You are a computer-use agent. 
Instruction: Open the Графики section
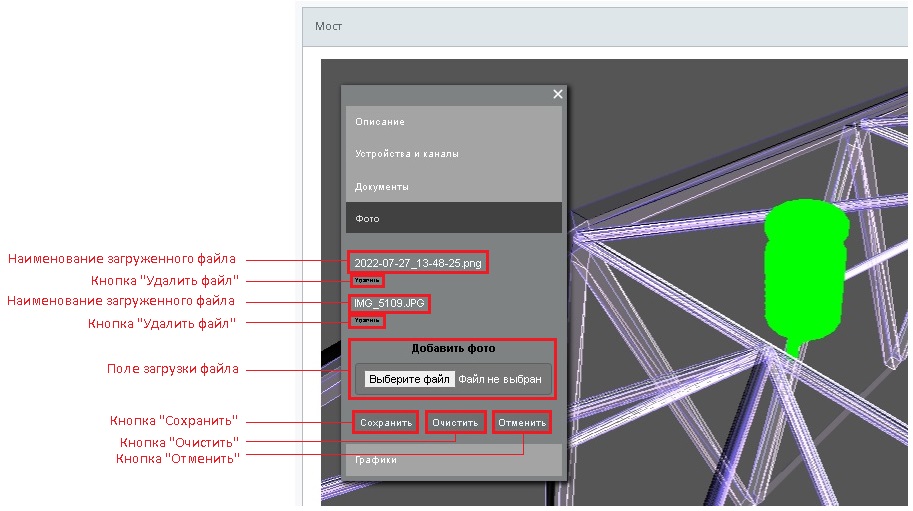tap(453, 460)
